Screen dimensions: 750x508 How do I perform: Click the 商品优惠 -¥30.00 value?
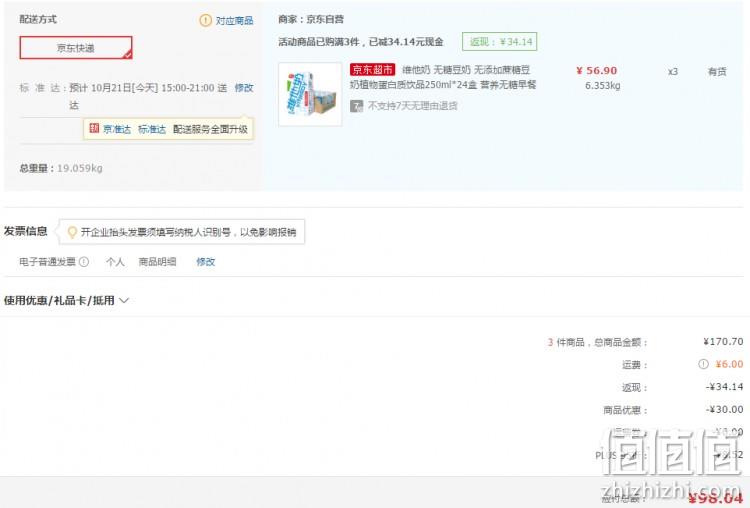725,409
